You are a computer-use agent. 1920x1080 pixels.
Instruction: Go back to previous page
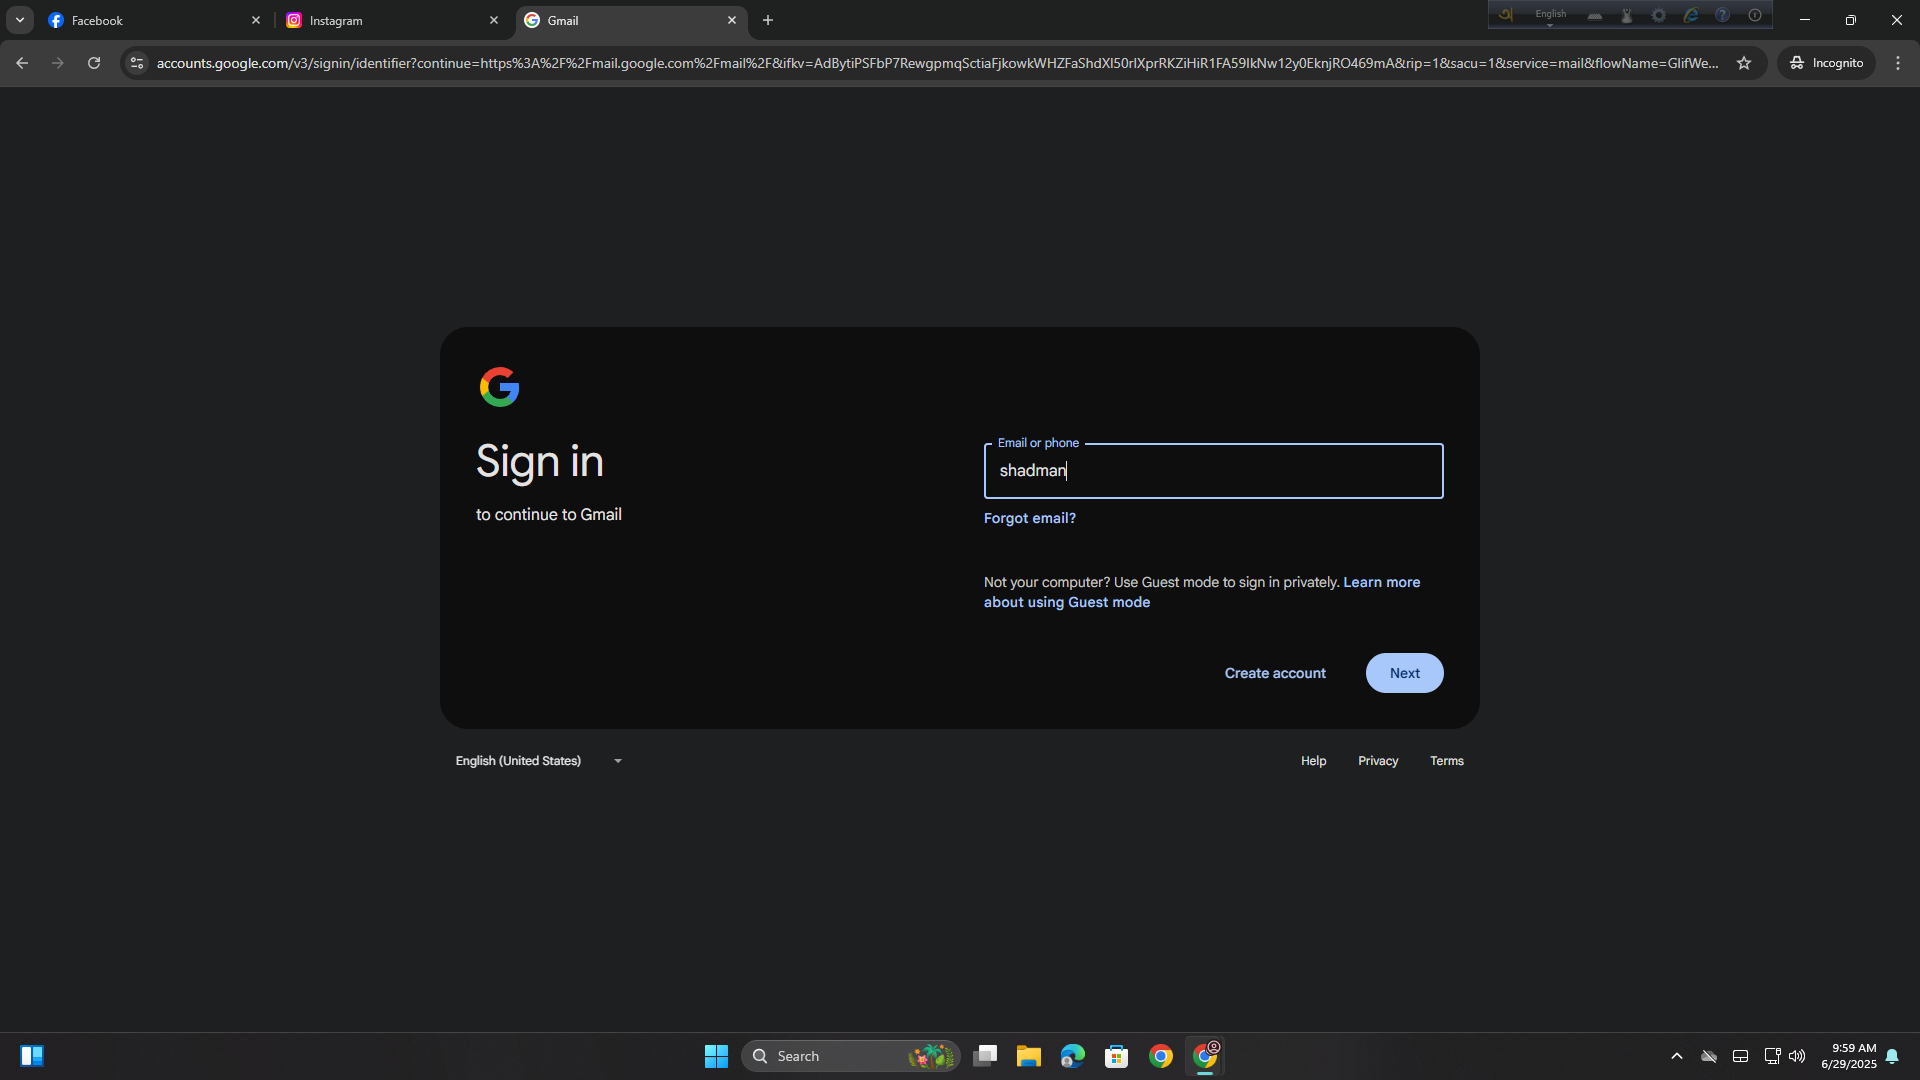pos(22,63)
